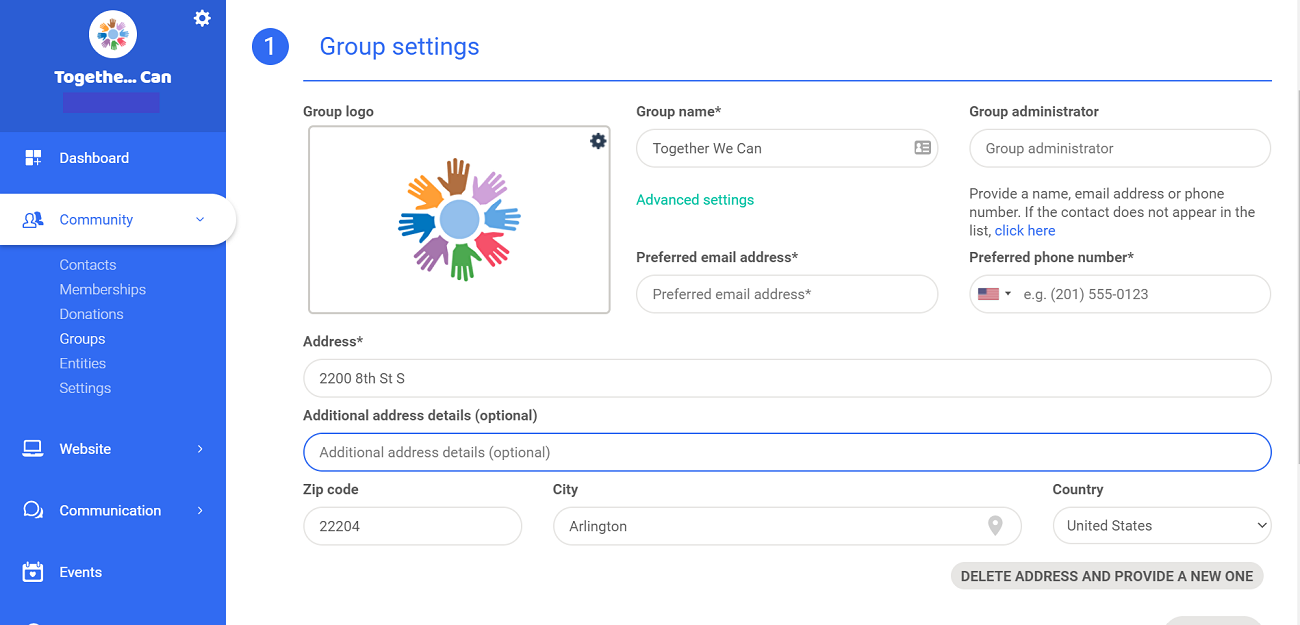Collapse the Community section chevron
Viewport: 1300px width, 625px height.
click(199, 219)
